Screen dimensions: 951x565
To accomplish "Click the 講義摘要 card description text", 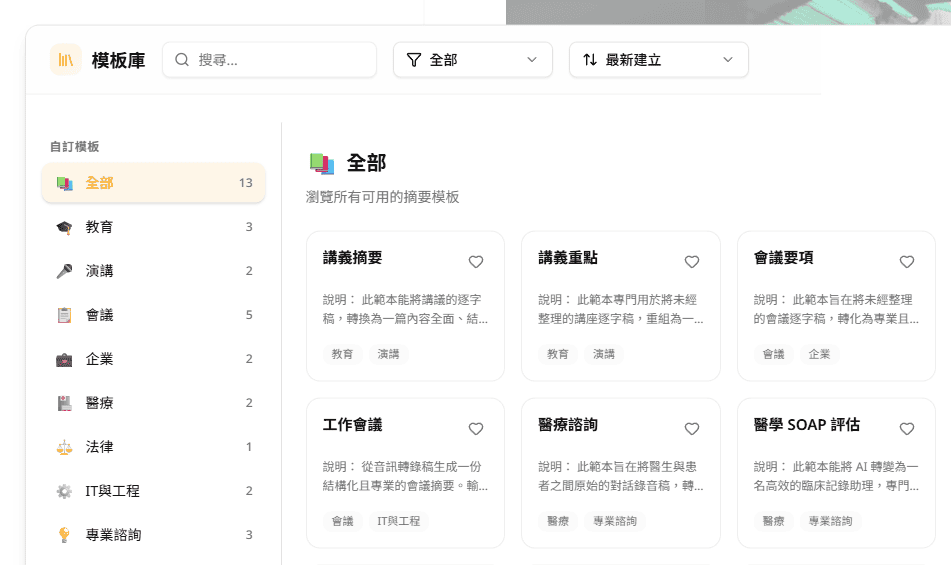I will point(405,309).
